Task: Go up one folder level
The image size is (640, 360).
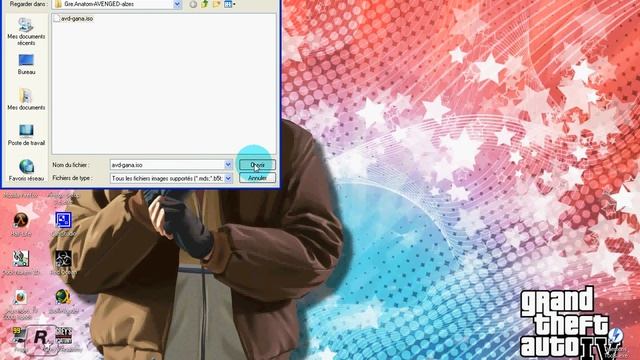Action: click(204, 4)
